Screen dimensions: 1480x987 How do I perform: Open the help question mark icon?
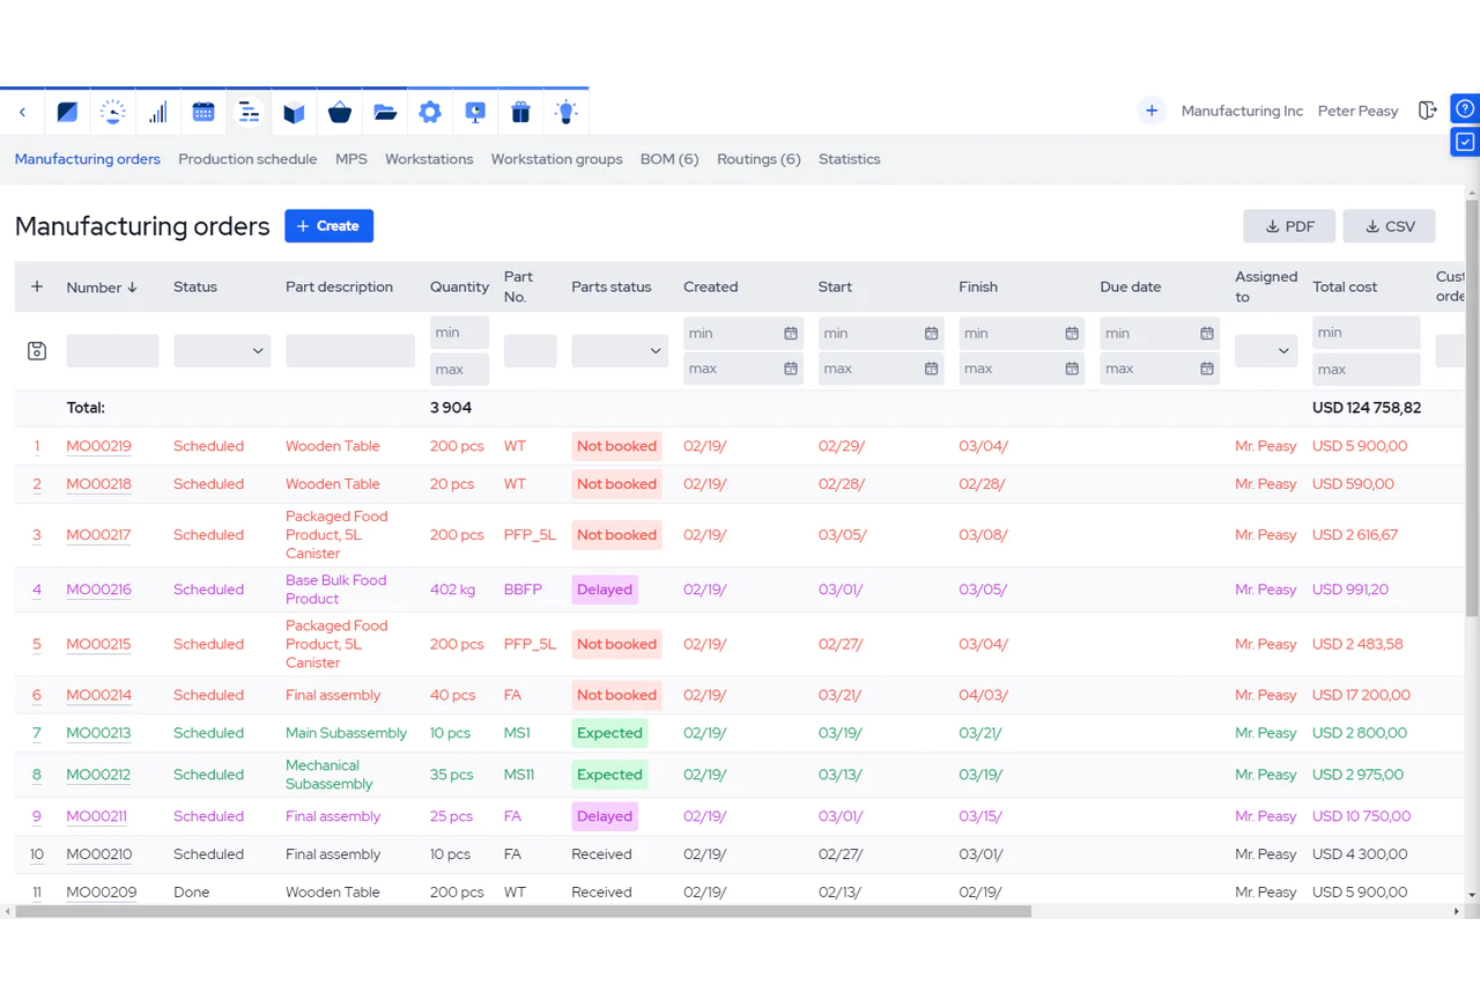pyautogui.click(x=1464, y=108)
